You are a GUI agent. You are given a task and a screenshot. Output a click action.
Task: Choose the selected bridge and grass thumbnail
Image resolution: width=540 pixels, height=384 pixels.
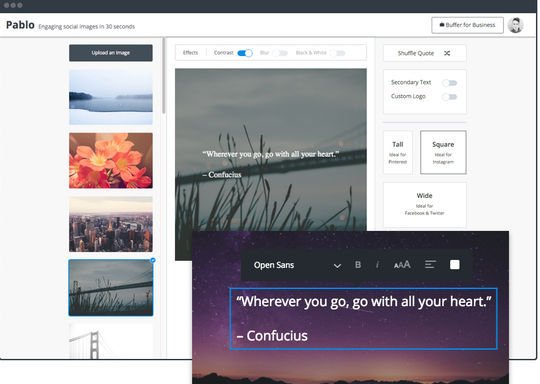(x=111, y=288)
